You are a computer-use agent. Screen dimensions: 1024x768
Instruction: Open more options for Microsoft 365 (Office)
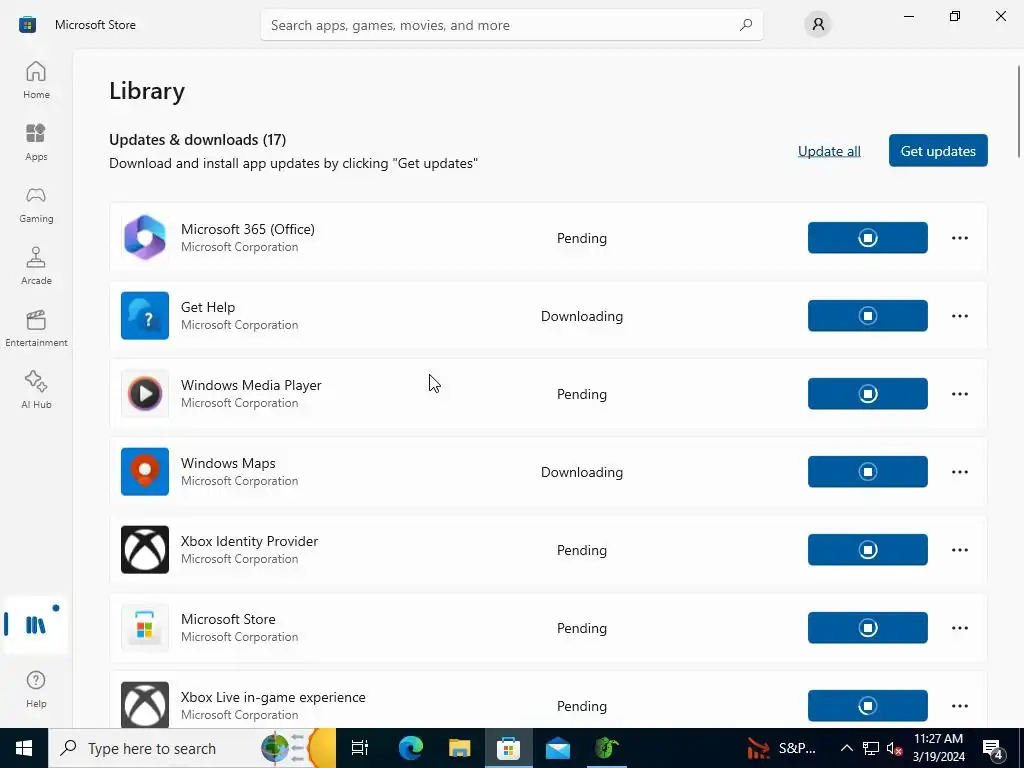pos(959,238)
